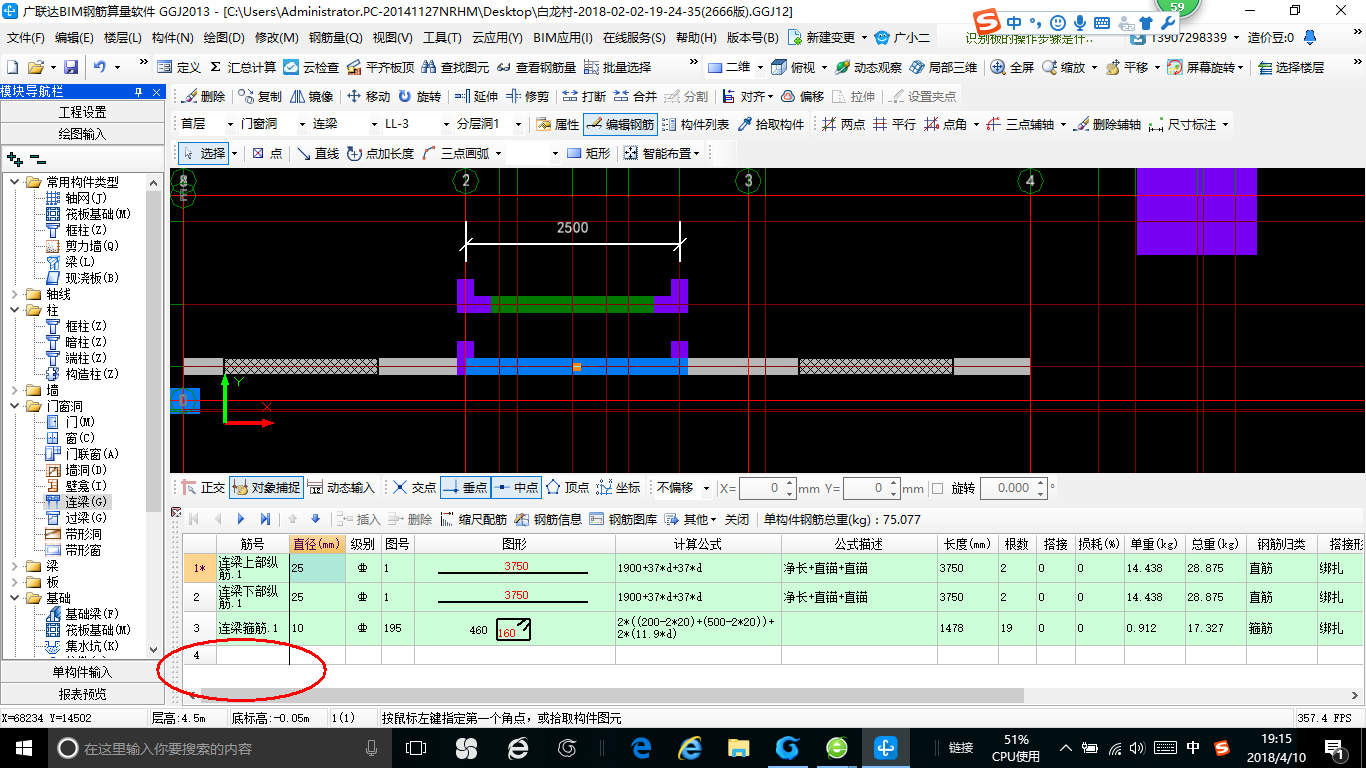Viewport: 1366px width, 768px height.
Task: Click 关闭 to close rebar editor
Action: (737, 519)
